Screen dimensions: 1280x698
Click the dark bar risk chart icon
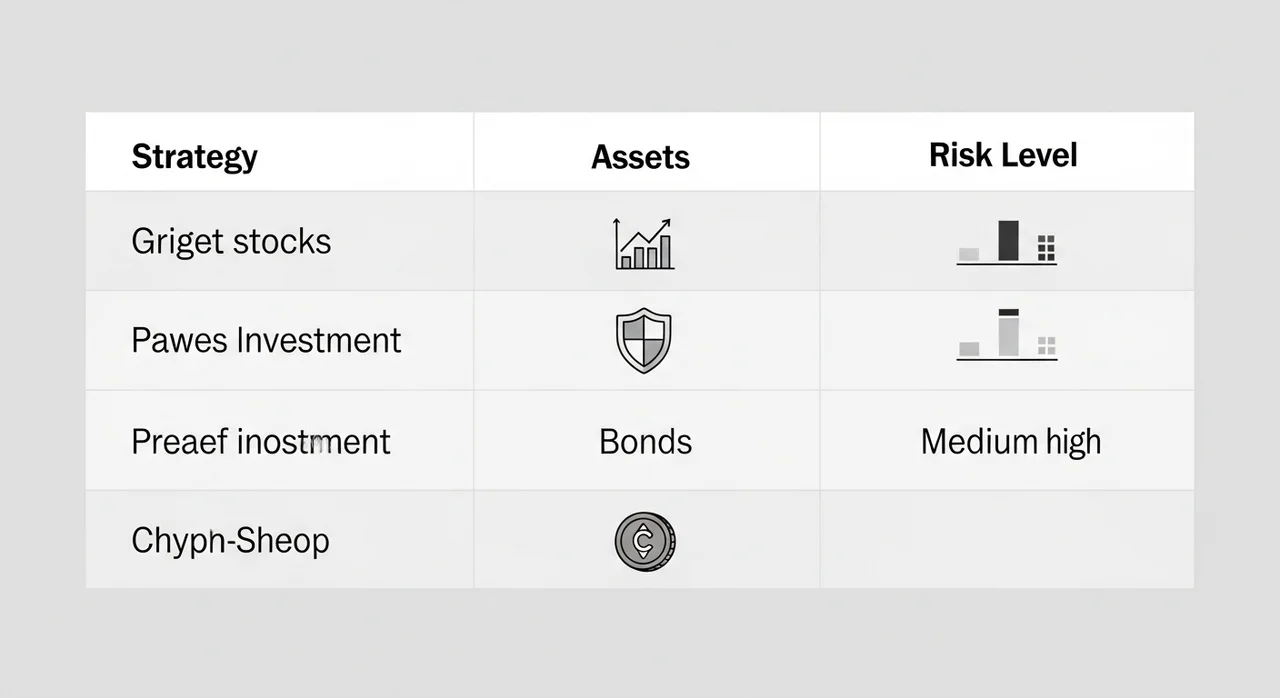click(x=1007, y=243)
